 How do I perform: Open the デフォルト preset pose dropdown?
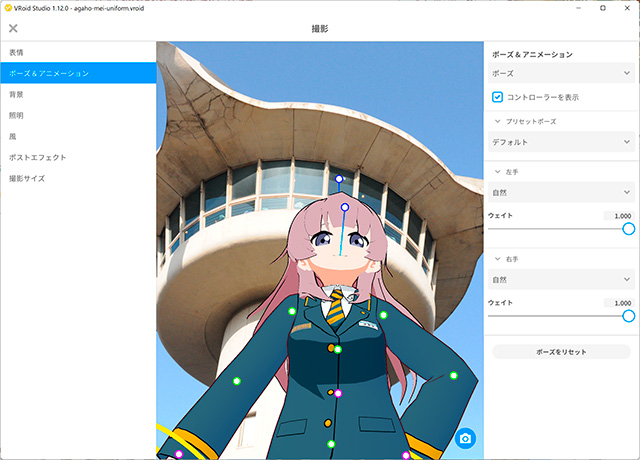560,142
